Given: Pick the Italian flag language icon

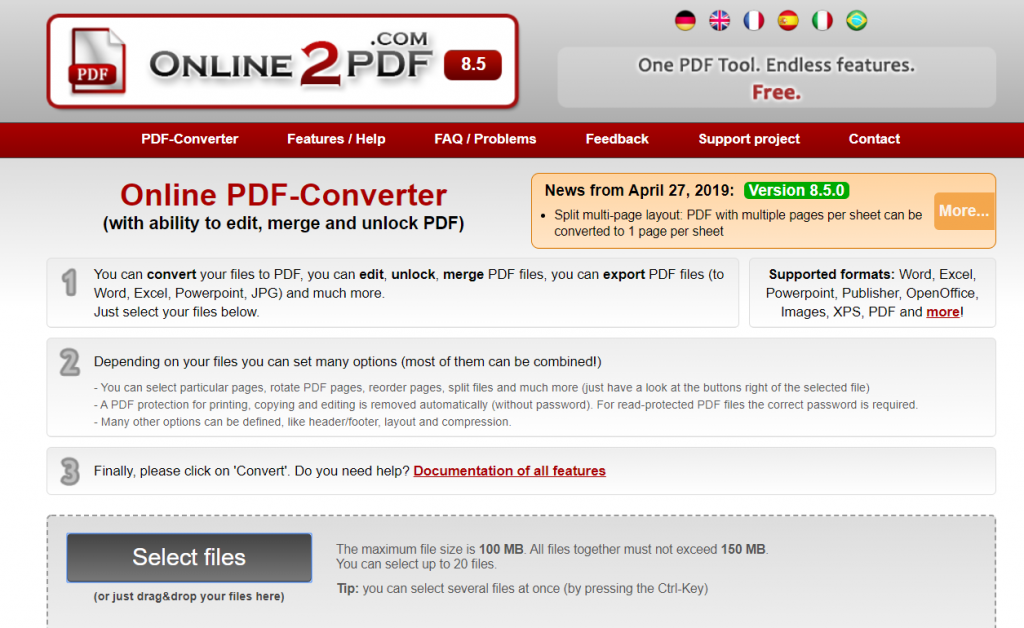Looking at the screenshot, I should tap(822, 21).
